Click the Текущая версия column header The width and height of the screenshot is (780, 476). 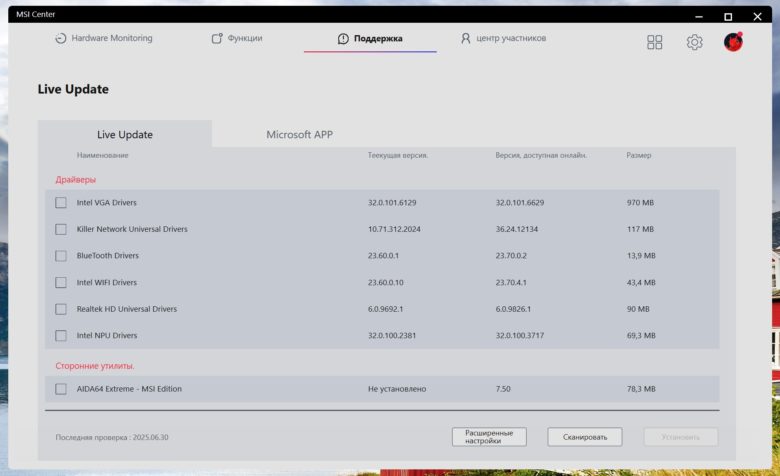click(x=398, y=155)
